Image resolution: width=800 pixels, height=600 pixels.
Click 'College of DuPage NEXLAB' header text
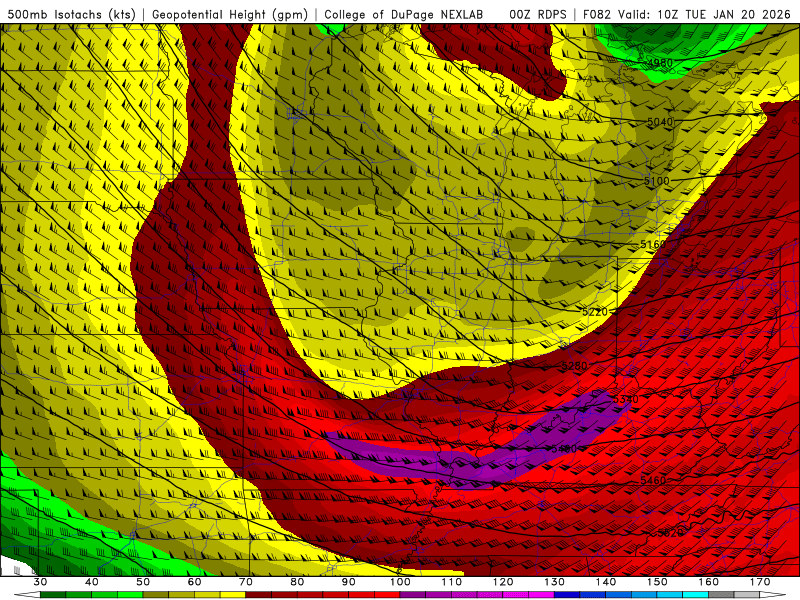click(404, 14)
